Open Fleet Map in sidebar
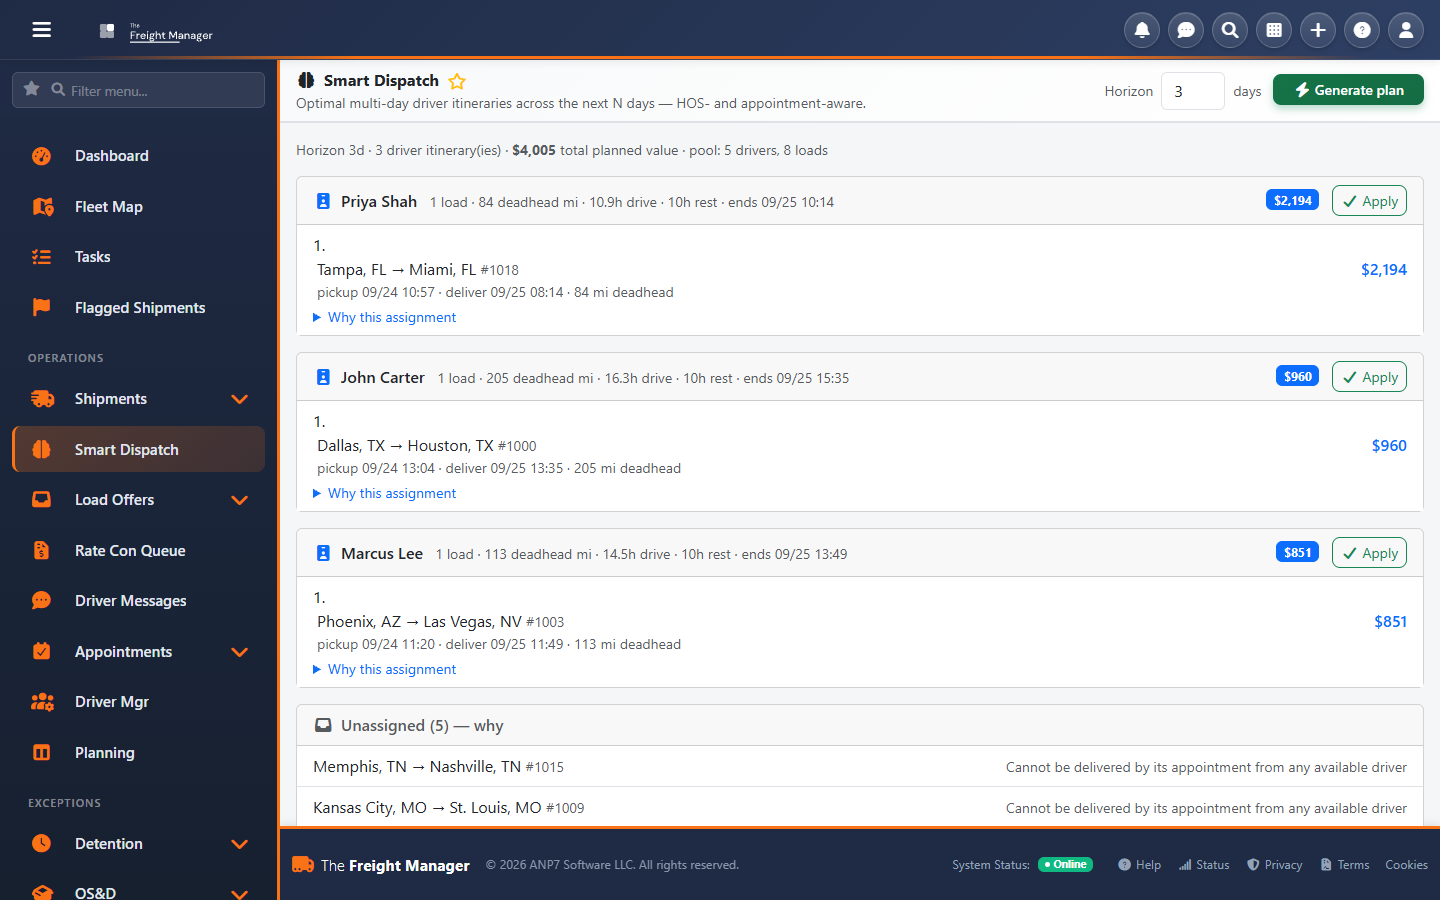The width and height of the screenshot is (1440, 900). pos(138,207)
